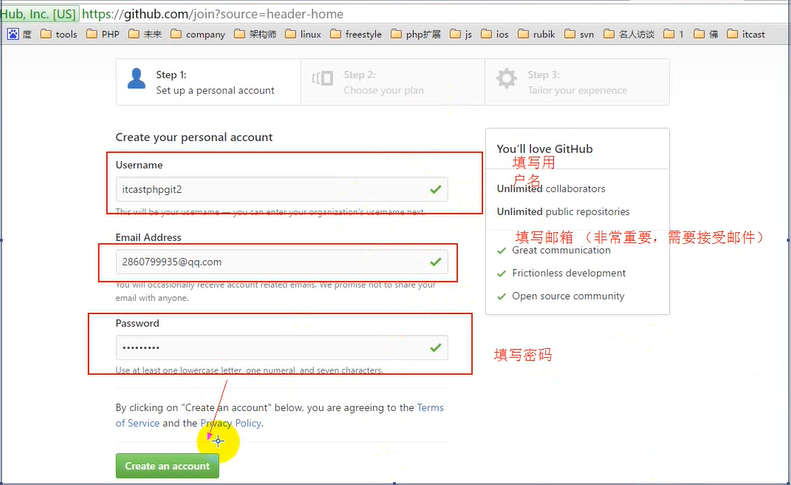Open the rubik bookmark folder
Viewport: 791px width, 485px height.
tap(537, 34)
